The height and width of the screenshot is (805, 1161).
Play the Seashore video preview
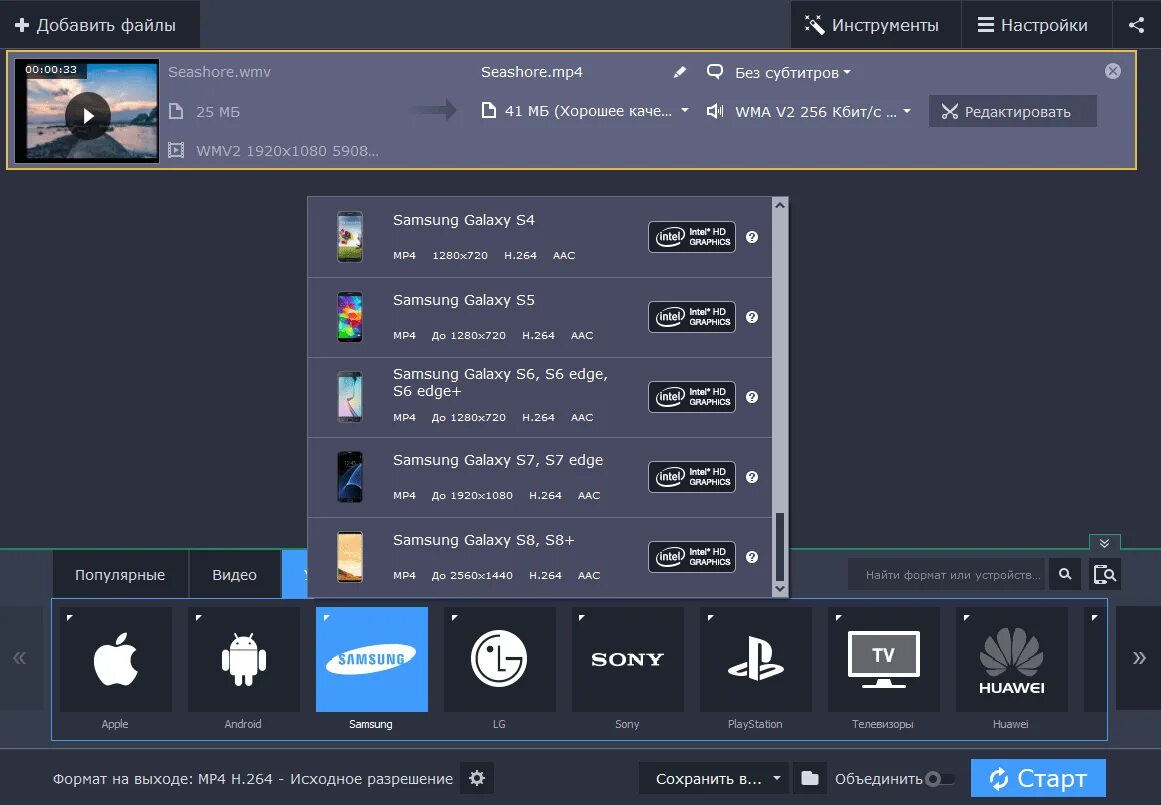coord(87,116)
